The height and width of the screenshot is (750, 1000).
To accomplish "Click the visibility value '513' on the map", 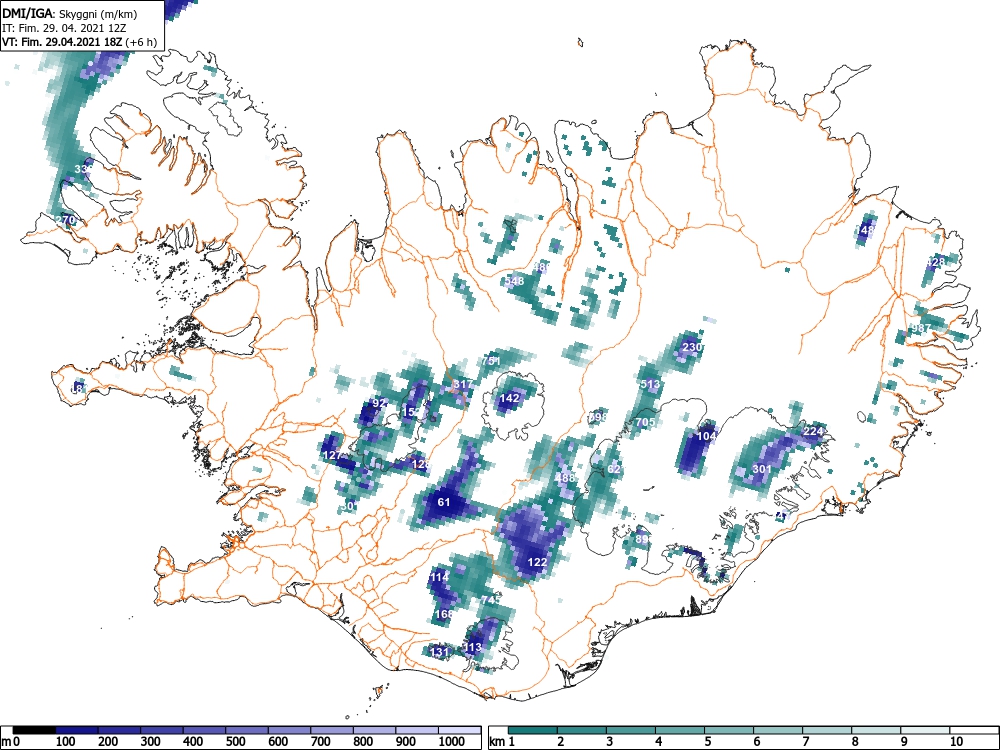I will 650,384.
